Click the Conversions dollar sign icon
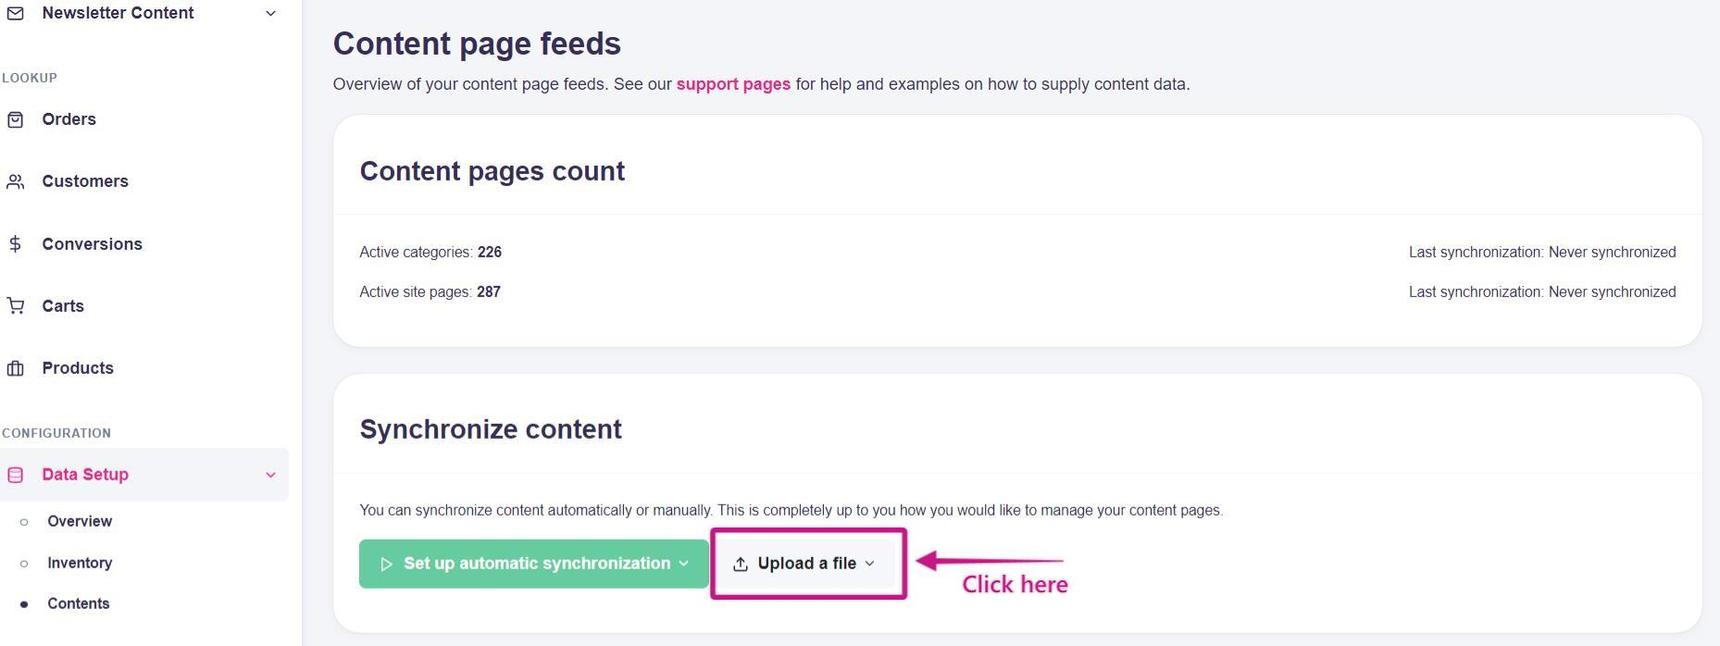The image size is (1720, 646). click(15, 244)
